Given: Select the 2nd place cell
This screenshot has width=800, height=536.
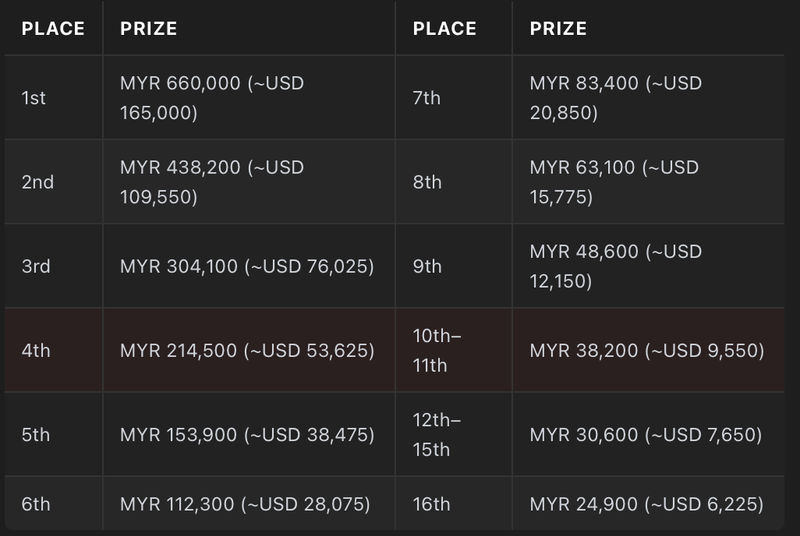Looking at the screenshot, I should tap(53, 182).
